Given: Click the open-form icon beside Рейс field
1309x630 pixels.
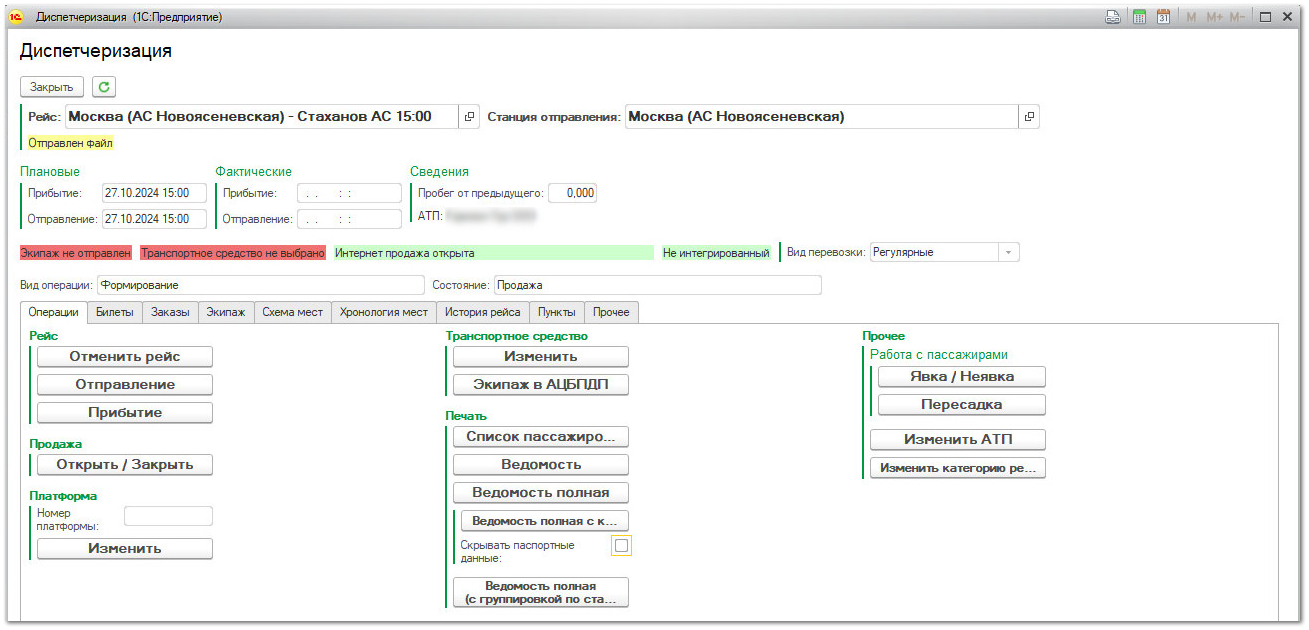Looking at the screenshot, I should (470, 117).
